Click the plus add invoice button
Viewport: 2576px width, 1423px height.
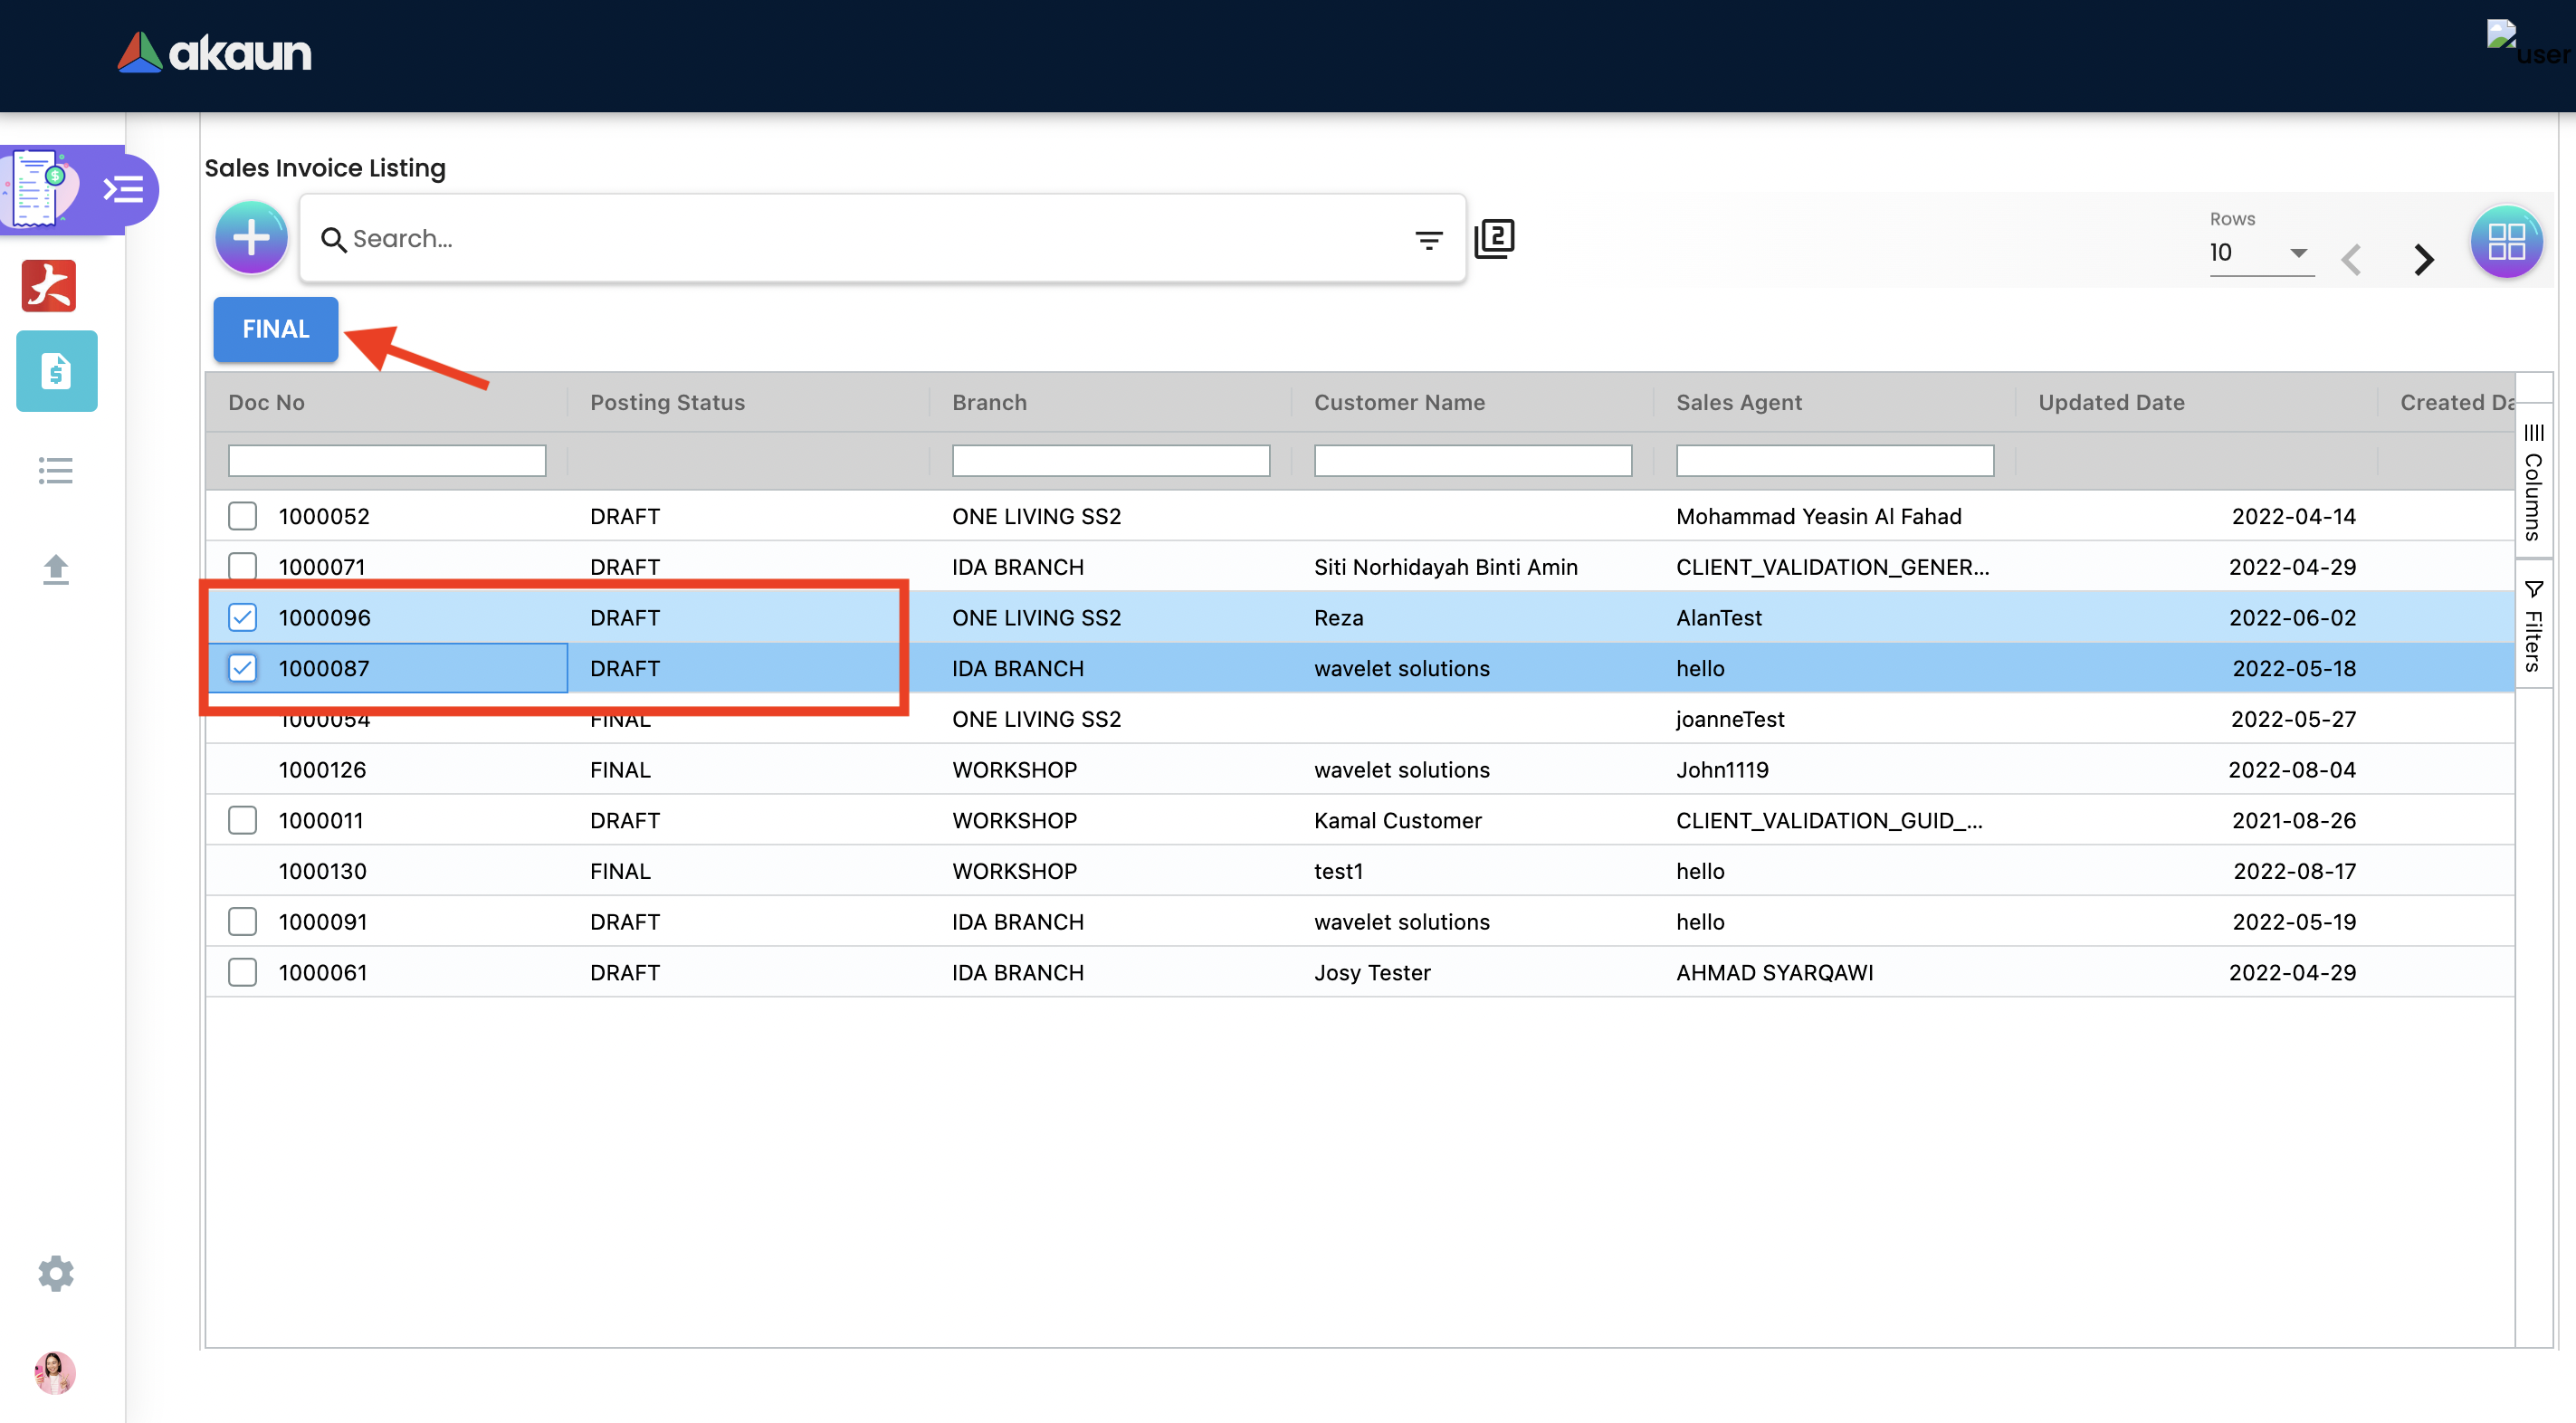click(x=250, y=238)
